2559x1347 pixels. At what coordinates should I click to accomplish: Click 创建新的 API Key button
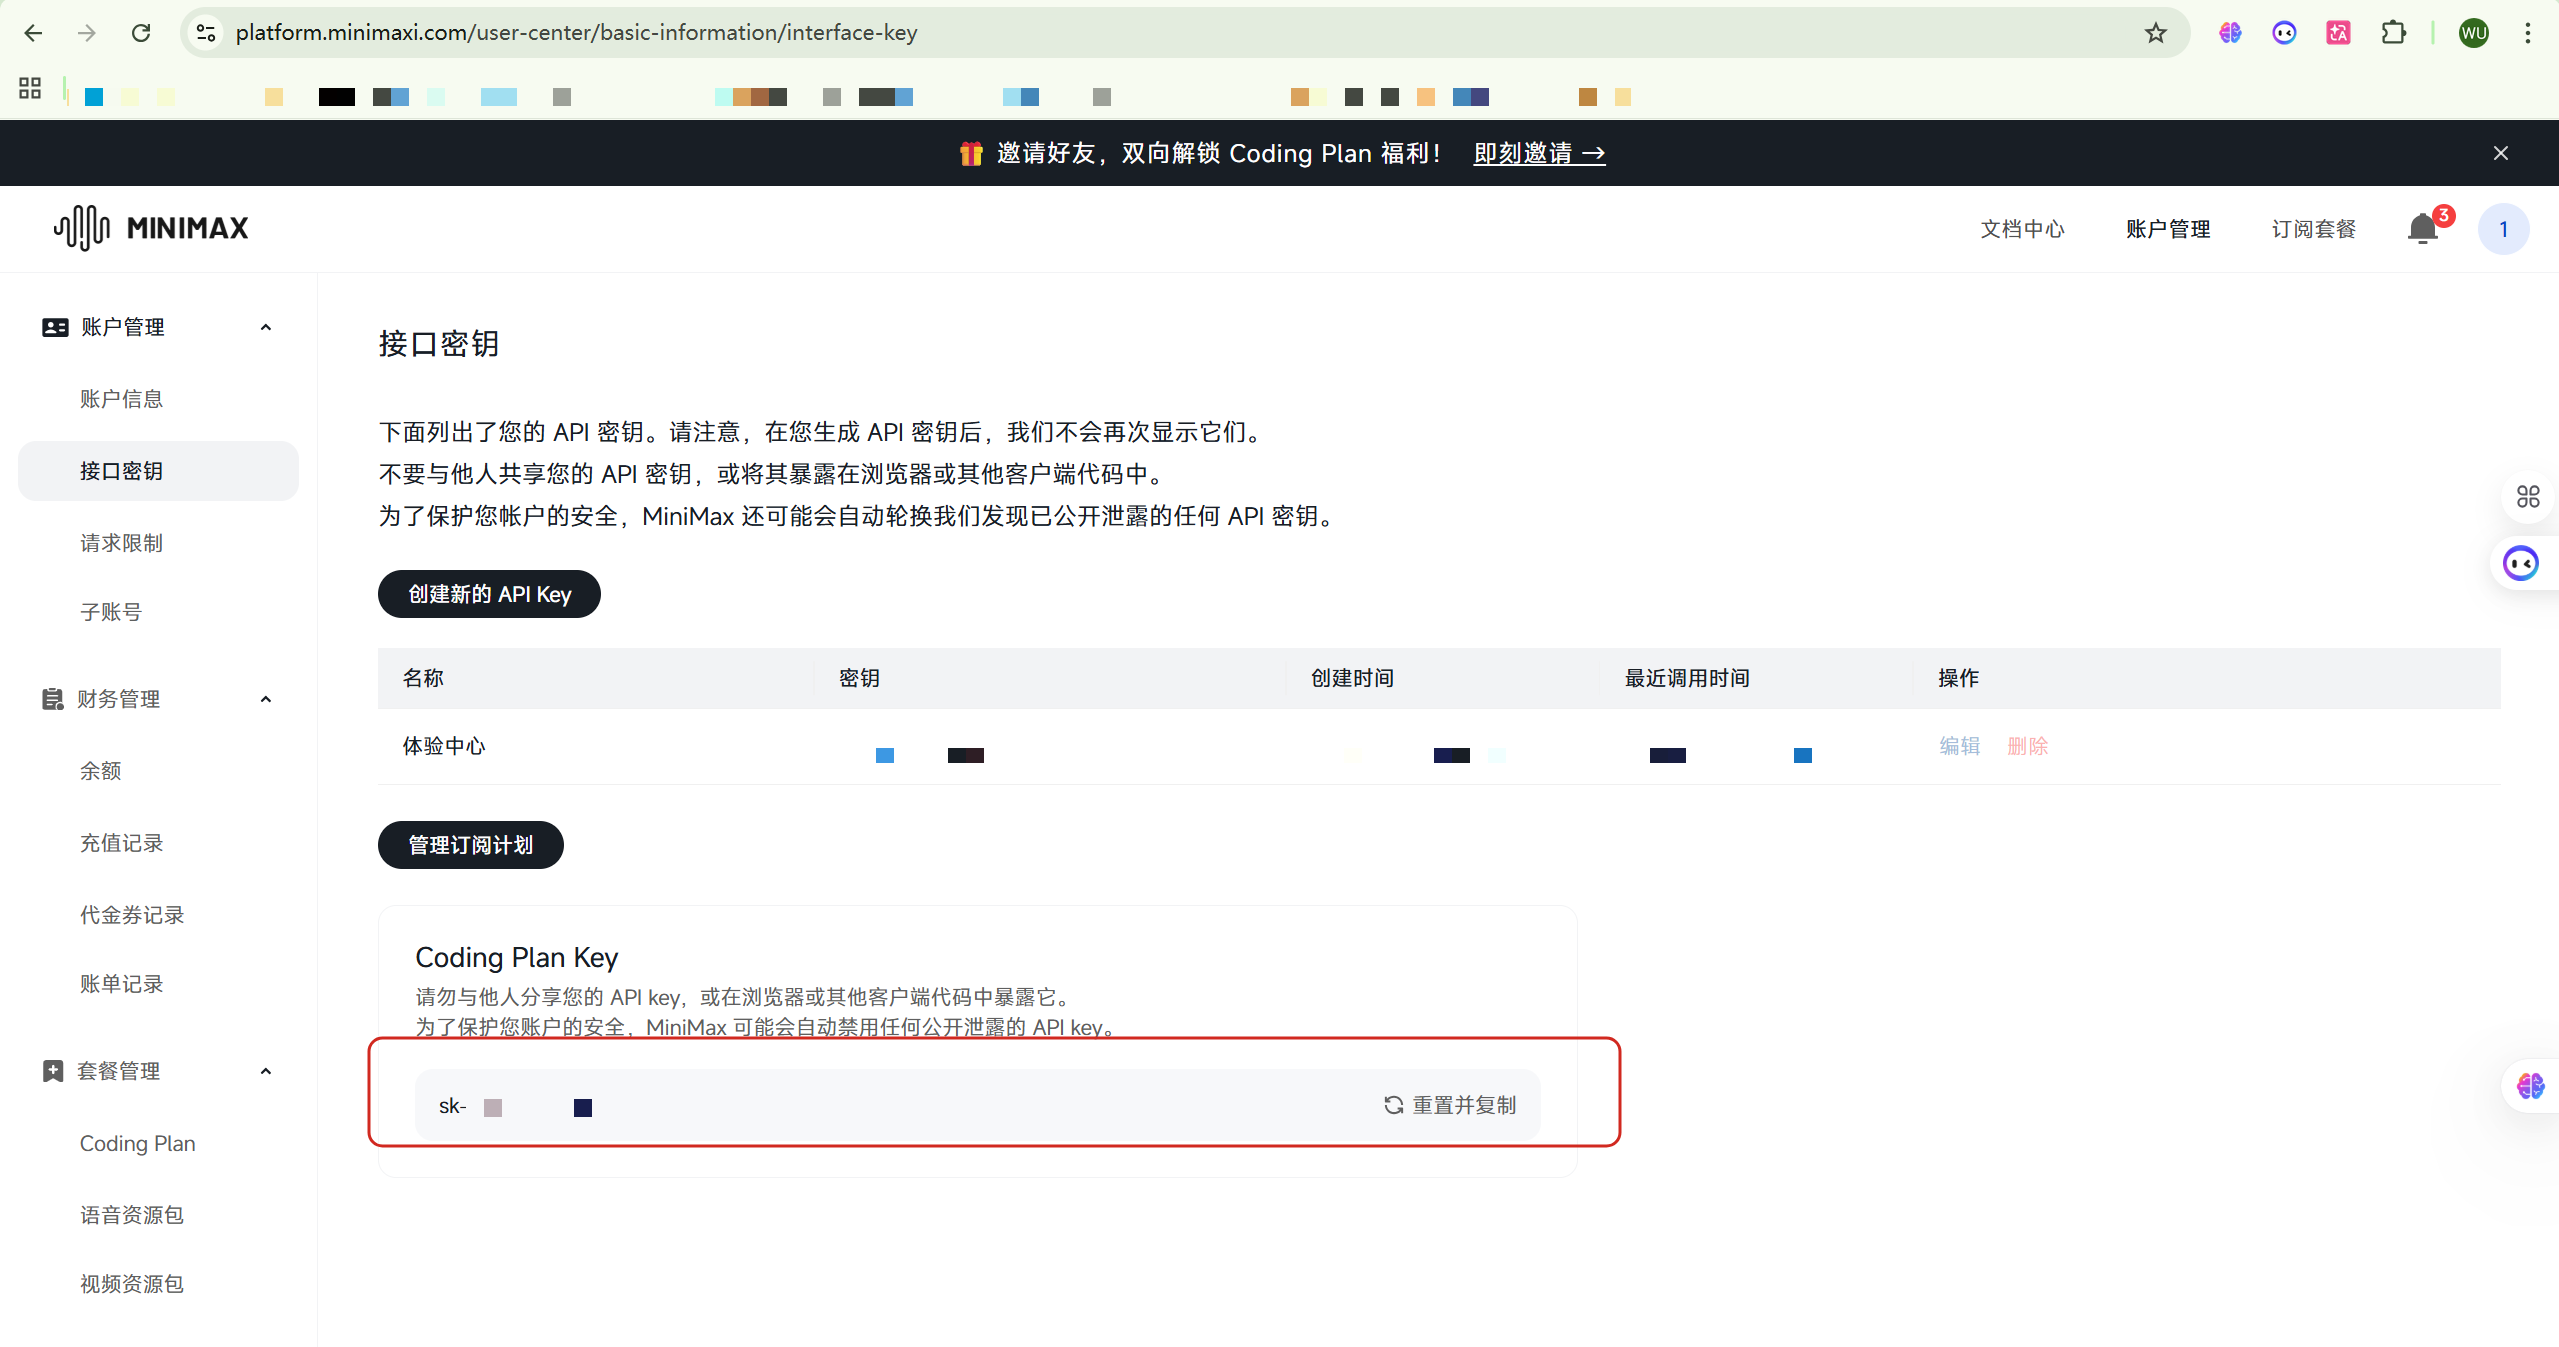tap(489, 594)
